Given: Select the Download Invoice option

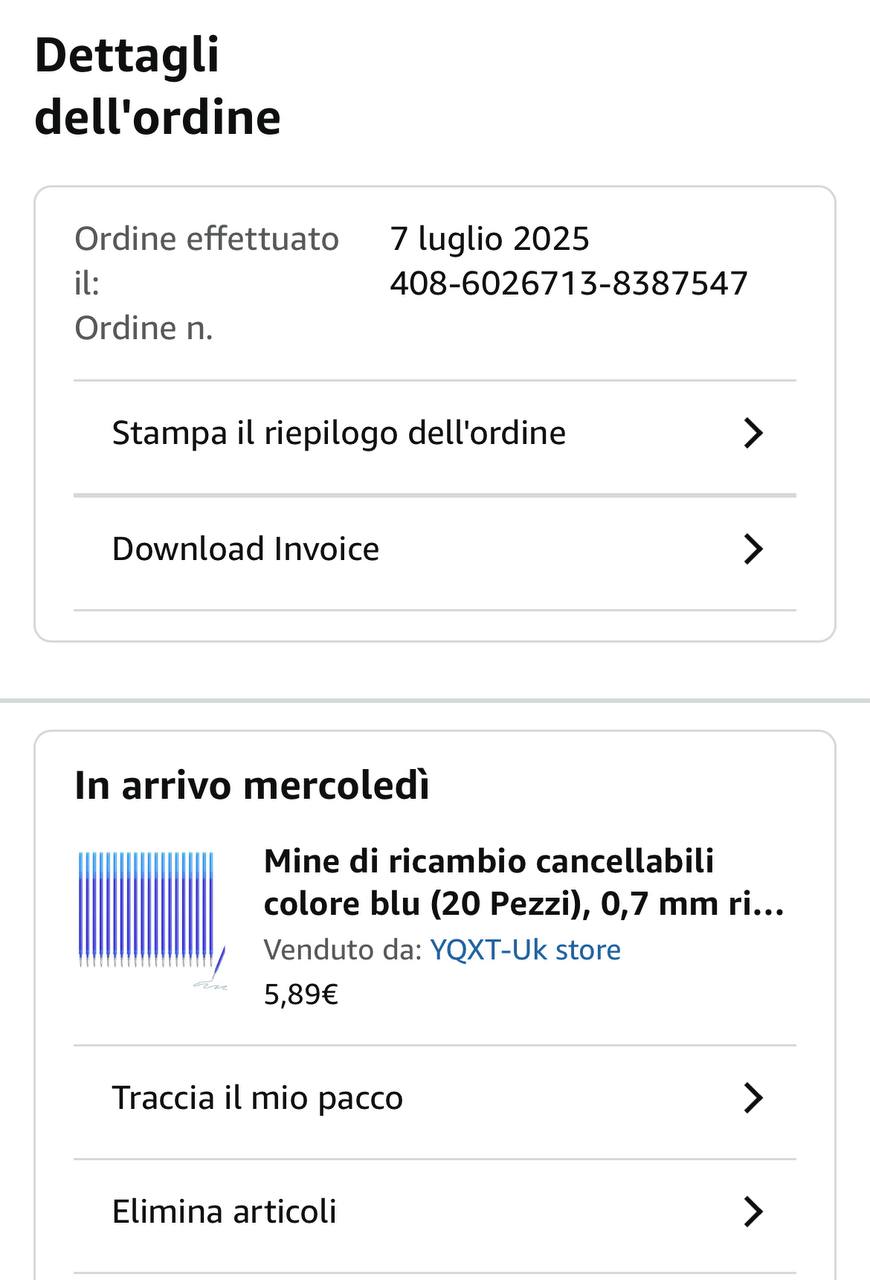Looking at the screenshot, I should click(246, 549).
